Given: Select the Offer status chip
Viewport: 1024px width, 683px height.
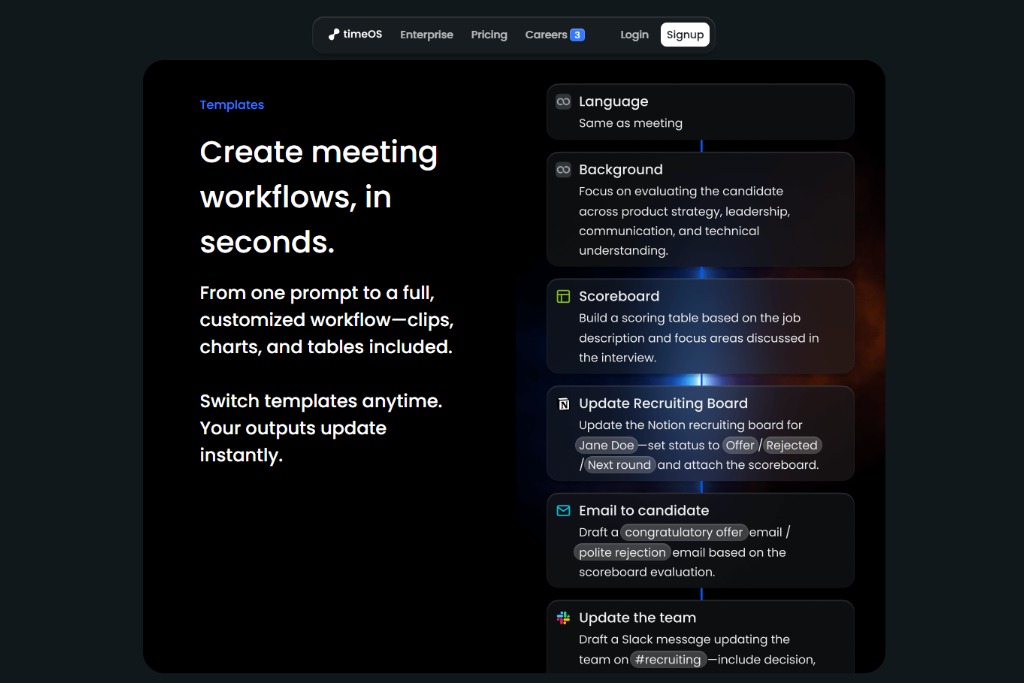Looking at the screenshot, I should [739, 446].
